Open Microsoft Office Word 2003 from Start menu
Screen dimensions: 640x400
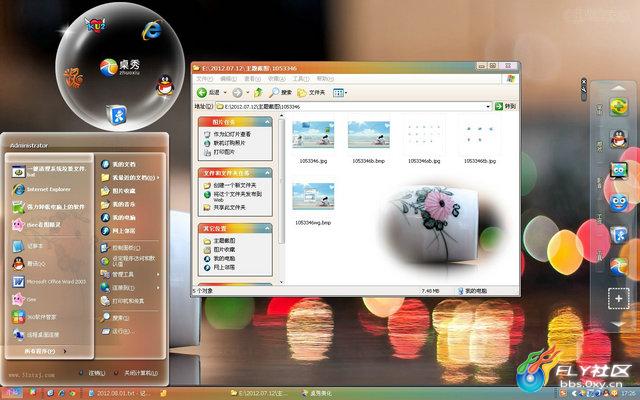click(48, 282)
